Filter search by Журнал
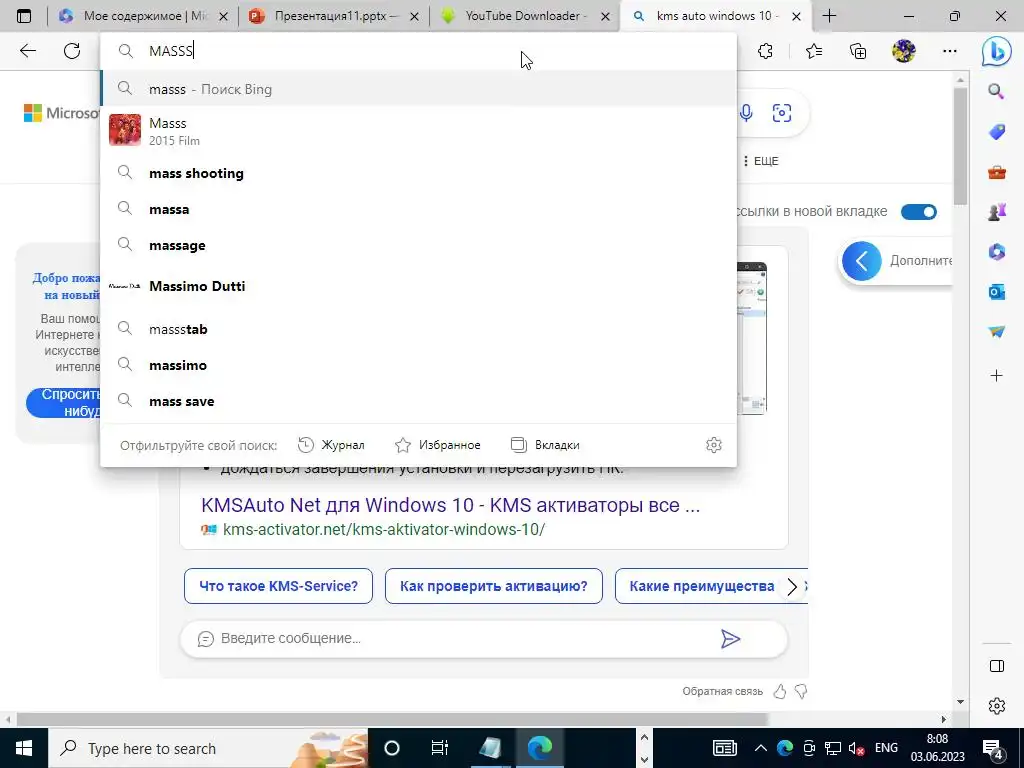Screen dimensions: 1024x768 (331, 445)
